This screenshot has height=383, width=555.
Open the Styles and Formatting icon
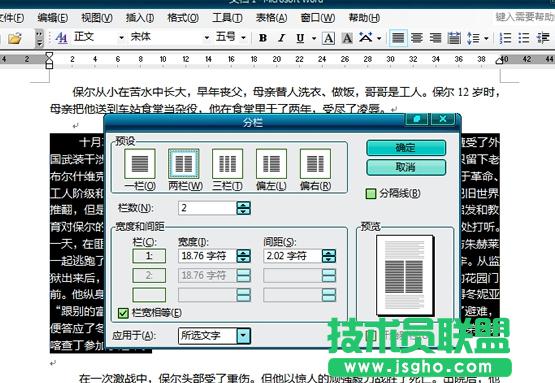click(x=62, y=38)
